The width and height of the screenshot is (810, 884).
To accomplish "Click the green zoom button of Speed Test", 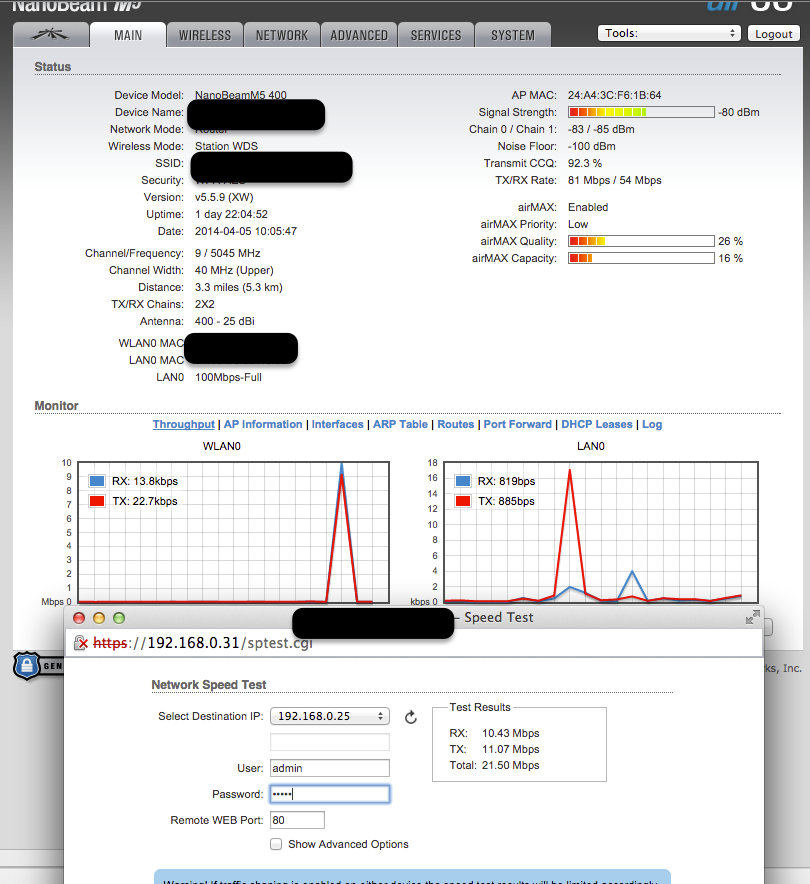I will (x=119, y=618).
